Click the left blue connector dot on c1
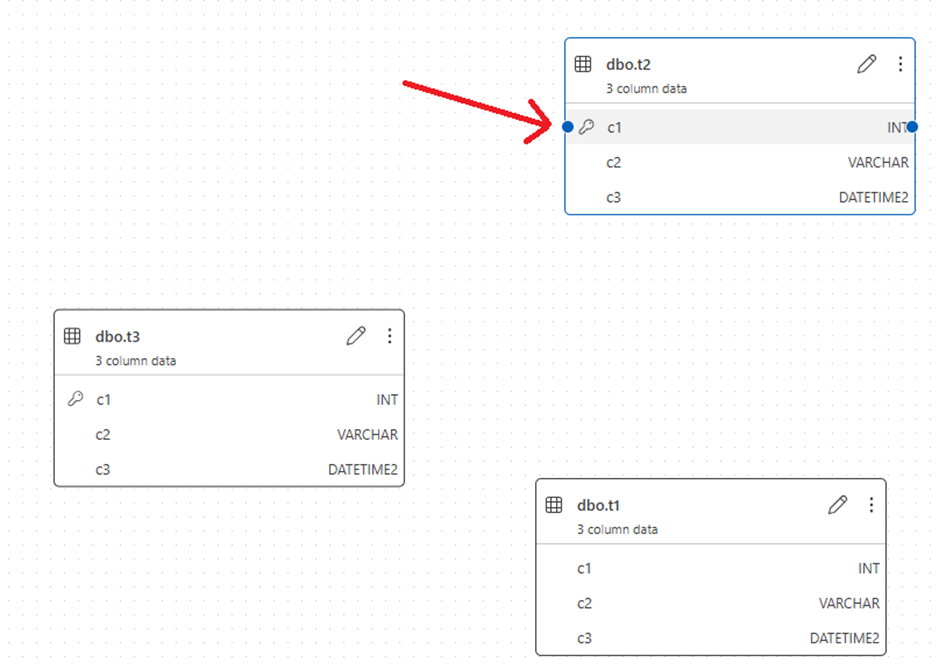Screen dimensions: 939x670 (x=568, y=127)
